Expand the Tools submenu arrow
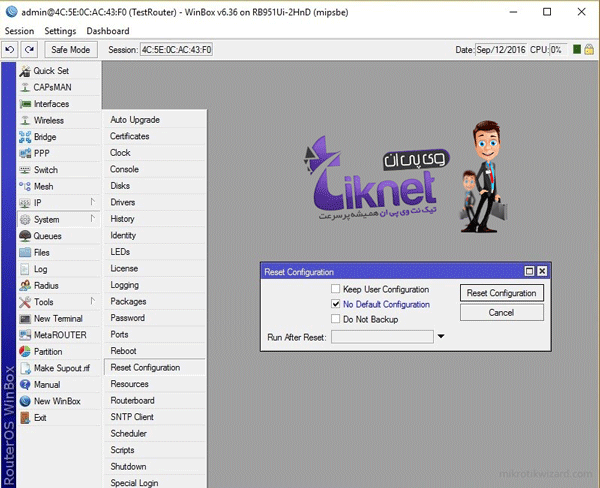Image resolution: width=600 pixels, height=488 pixels. (91, 301)
